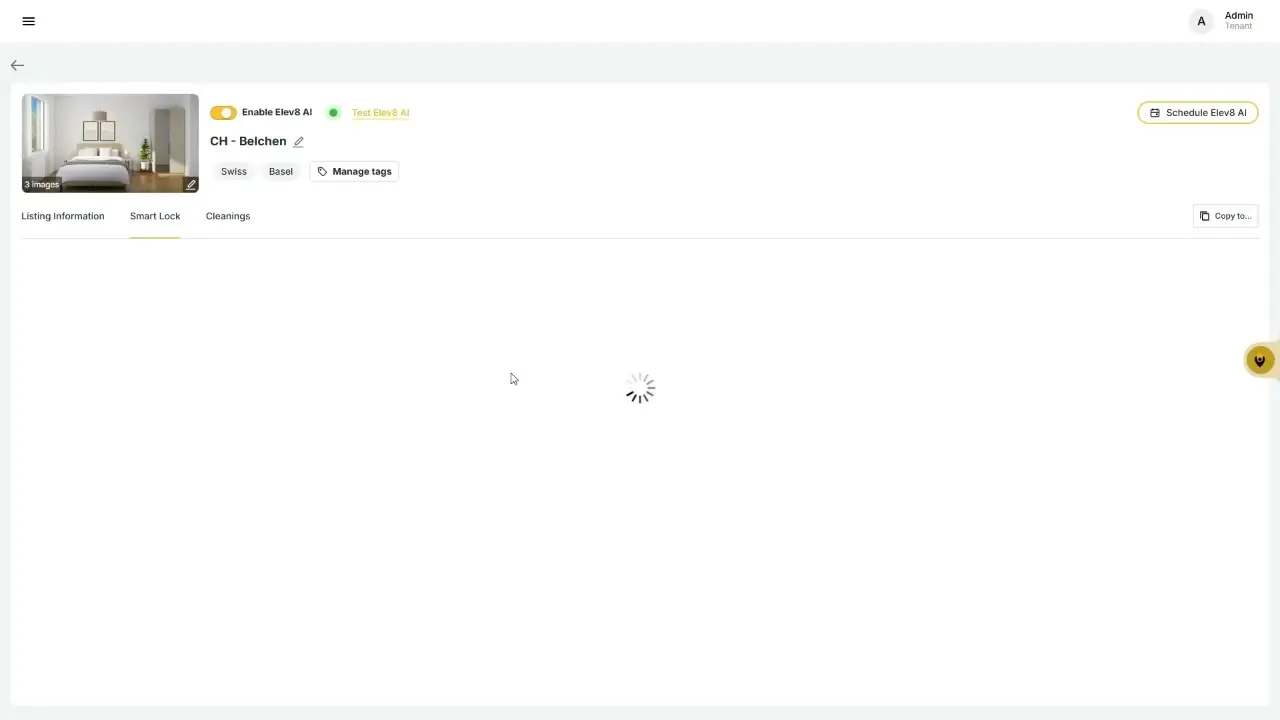Open the floating yellow assistant widget

tap(1260, 361)
